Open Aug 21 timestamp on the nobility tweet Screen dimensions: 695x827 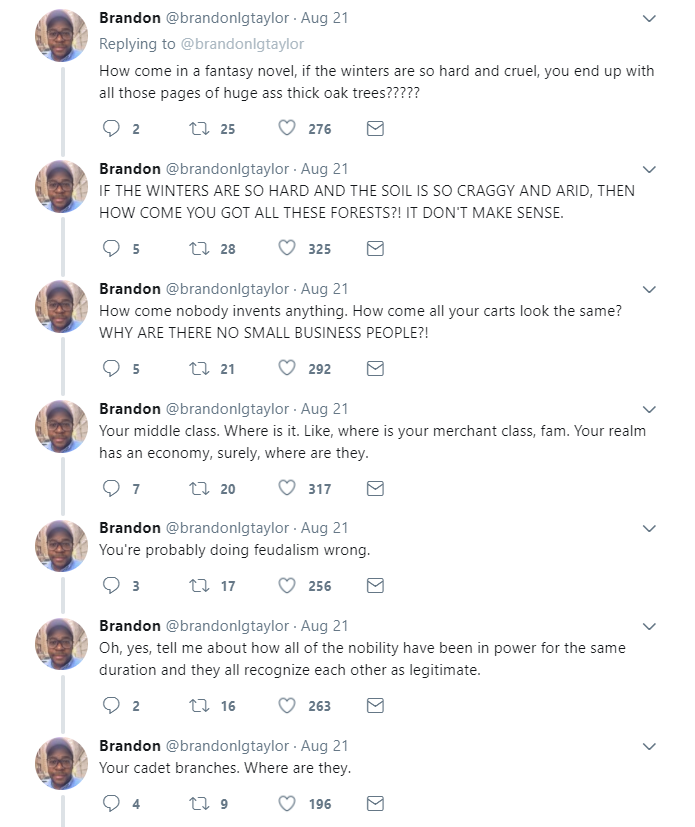click(x=324, y=626)
